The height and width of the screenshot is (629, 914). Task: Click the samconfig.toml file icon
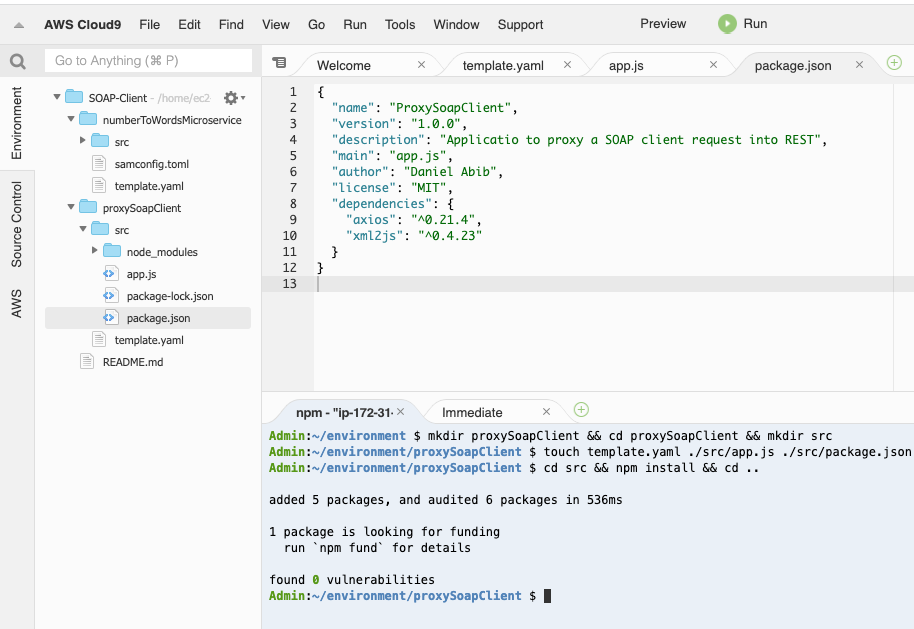(x=99, y=164)
